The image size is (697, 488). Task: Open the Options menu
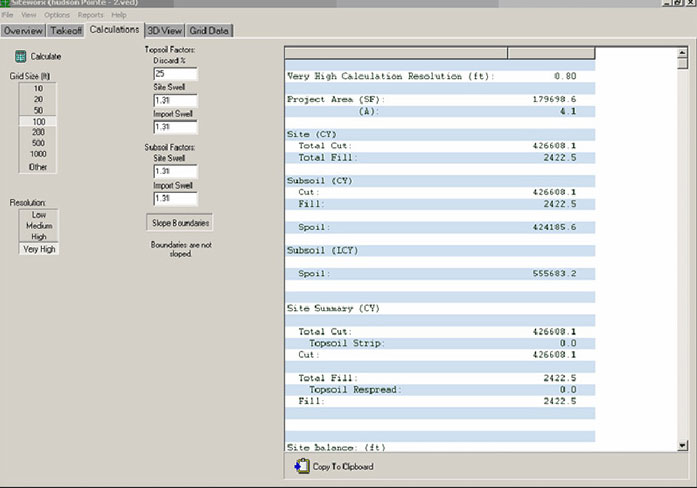[56, 16]
